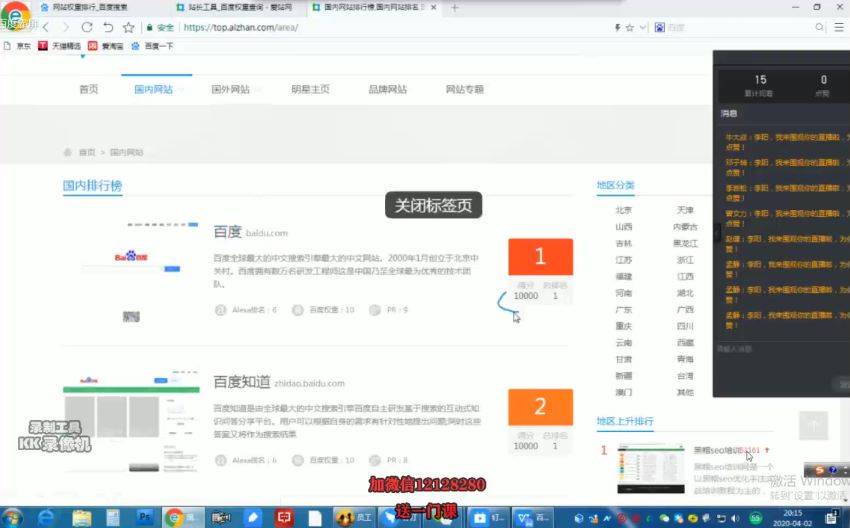Open the 百度一下 bookmark

(152, 46)
